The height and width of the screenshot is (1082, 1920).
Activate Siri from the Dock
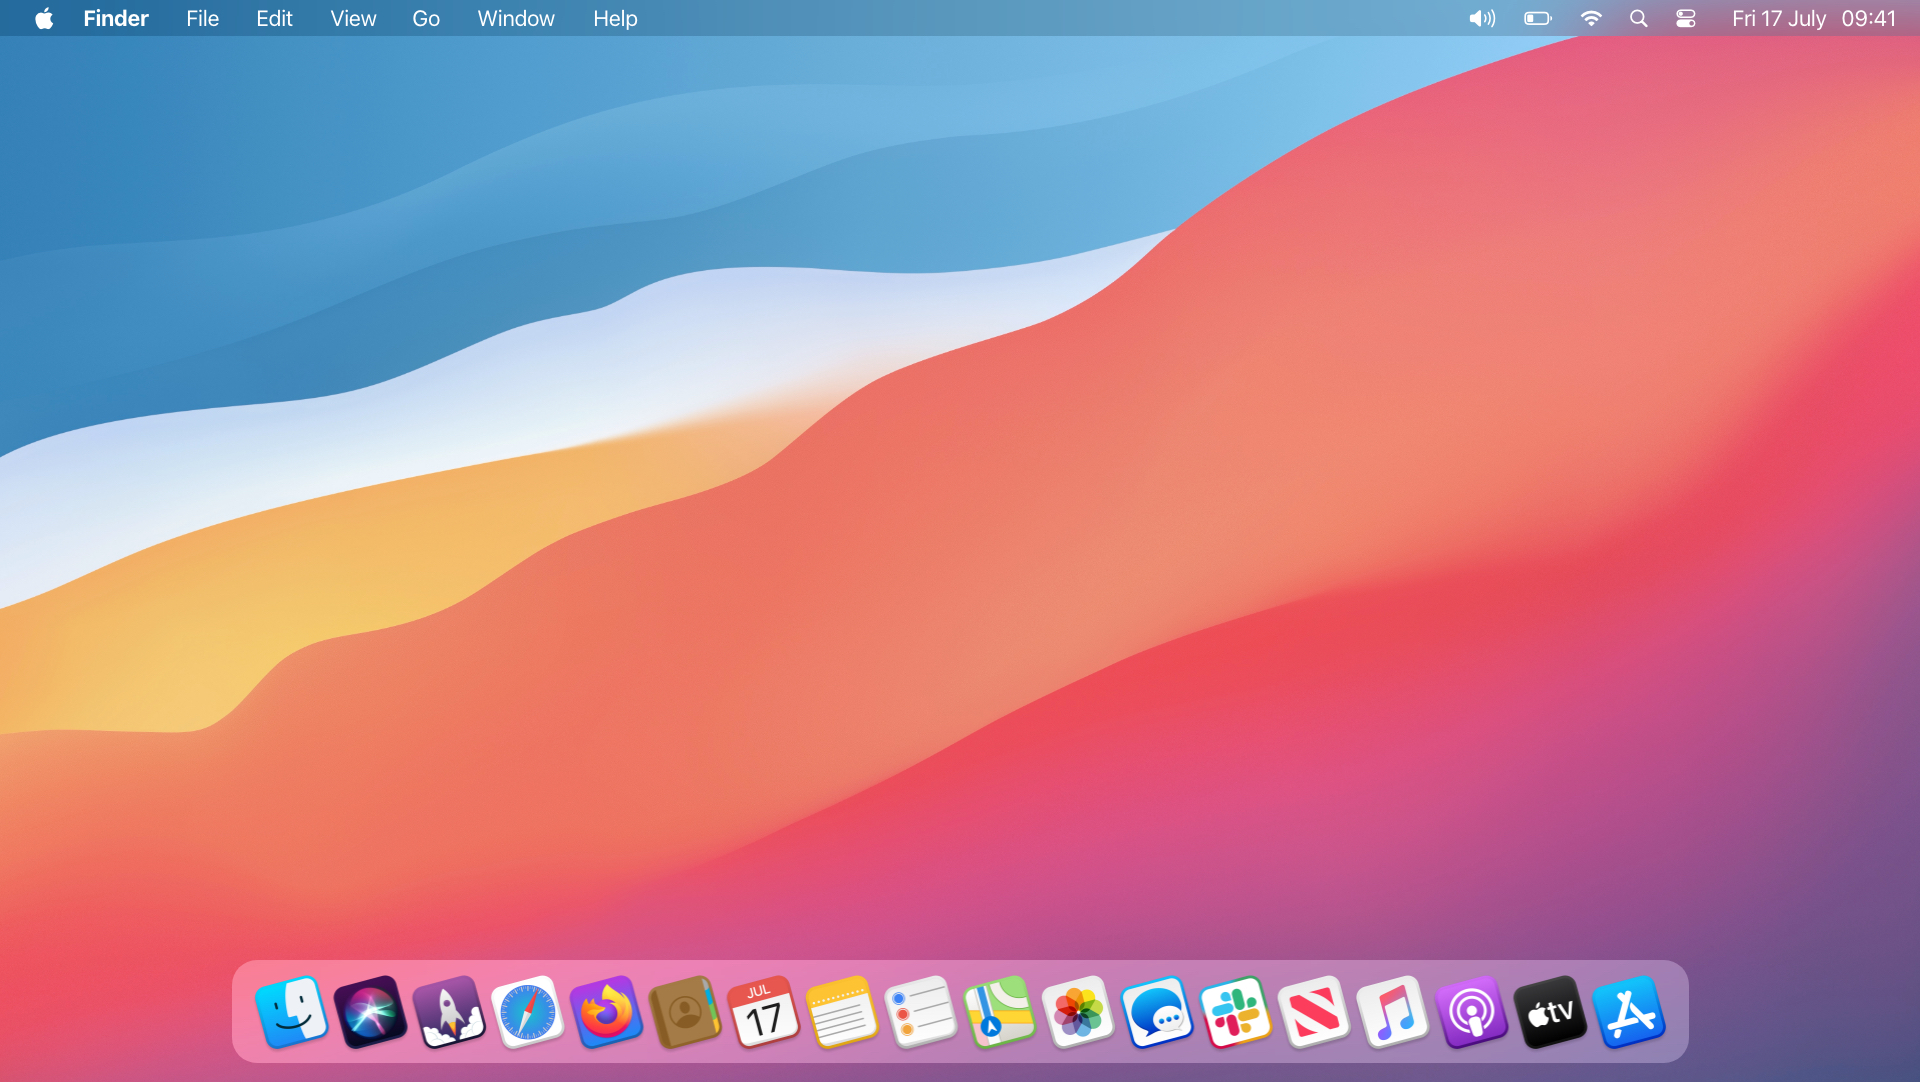[371, 1012]
